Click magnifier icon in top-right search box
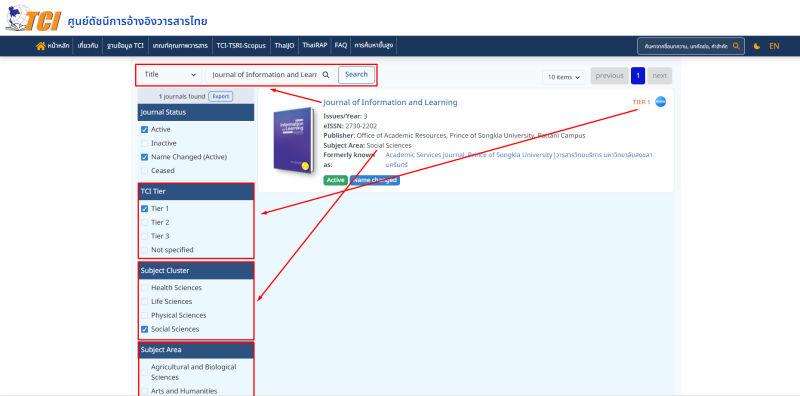 click(736, 46)
